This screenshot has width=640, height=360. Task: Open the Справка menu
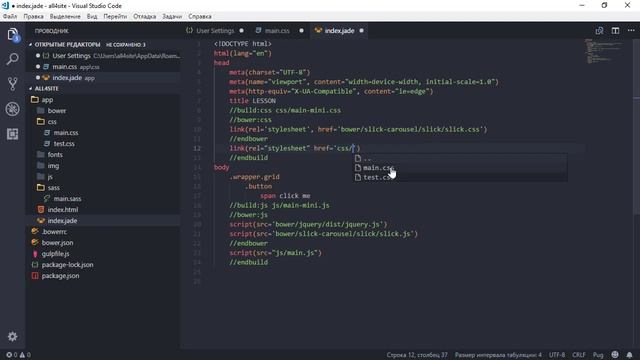[x=200, y=17]
